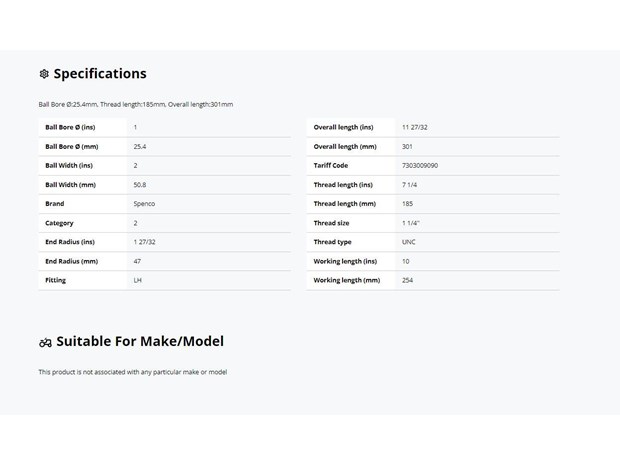
Task: Click the specification summary text line
Action: 136,104
